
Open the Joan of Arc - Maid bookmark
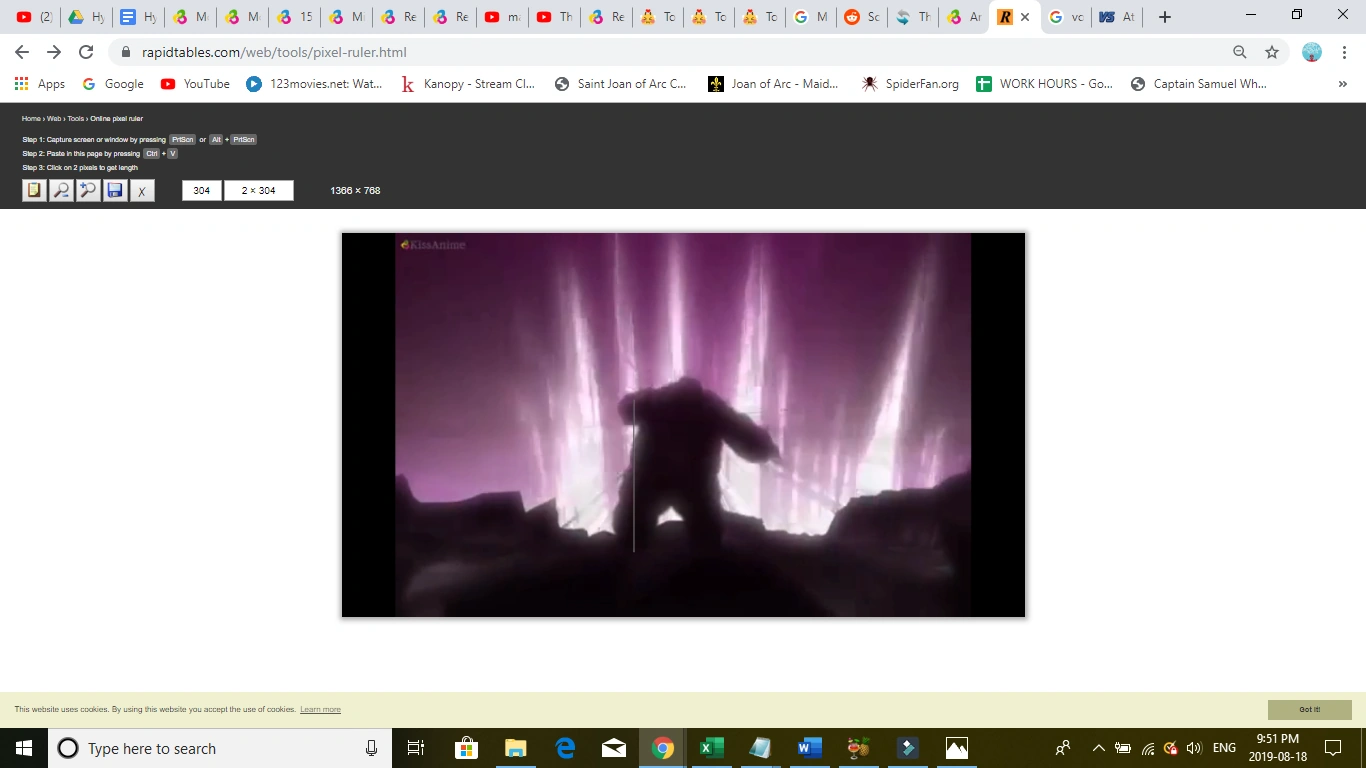[x=774, y=84]
